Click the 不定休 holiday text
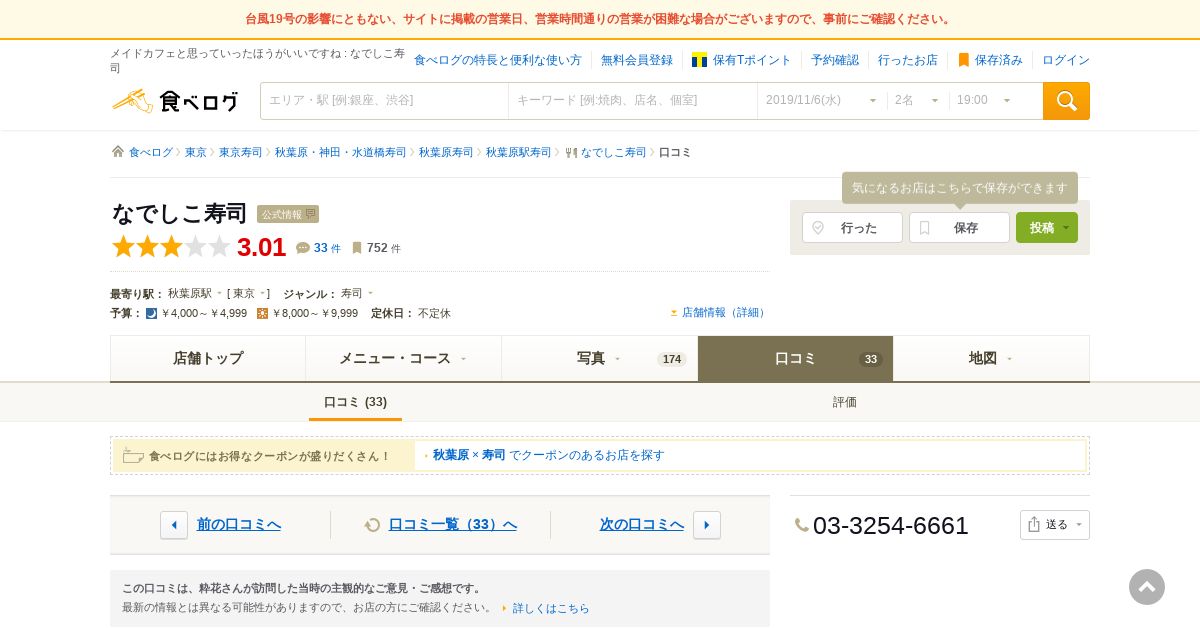The width and height of the screenshot is (1200, 630). coord(434,313)
